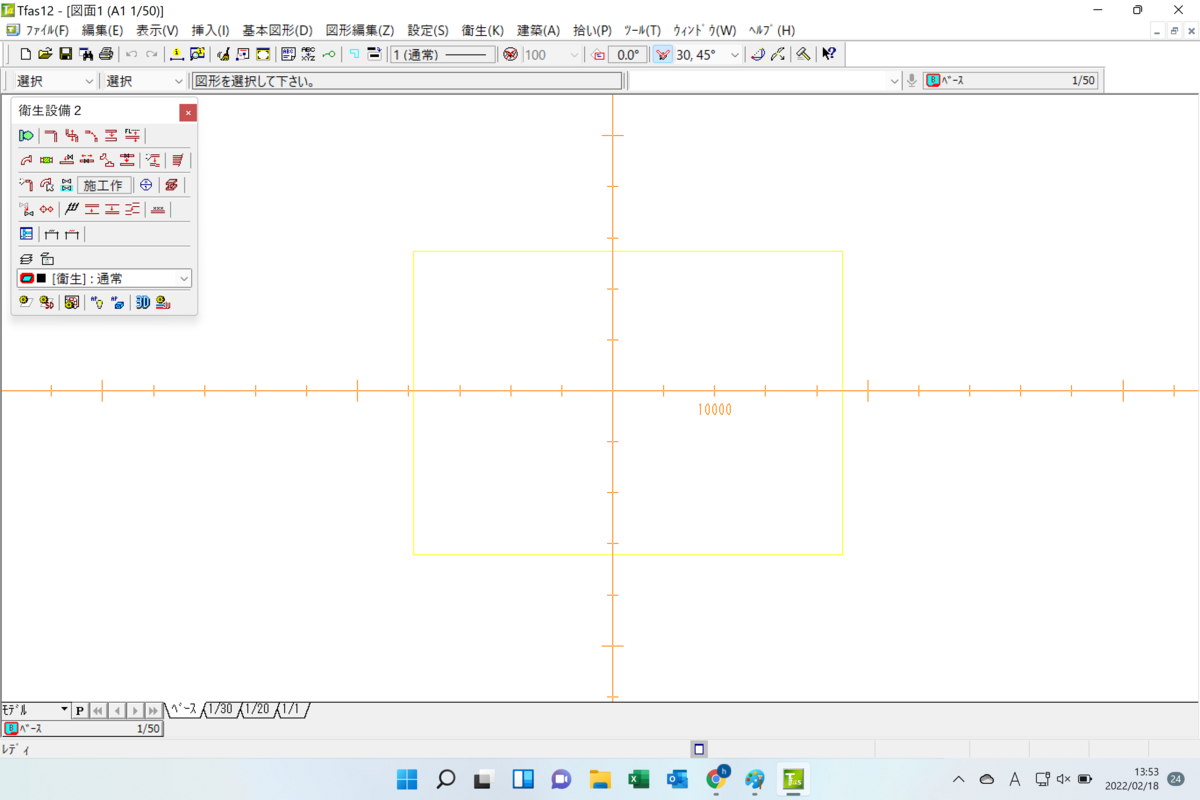1200x800 pixels.
Task: Switch to the 1/30 sheet tab
Action: (x=220, y=709)
